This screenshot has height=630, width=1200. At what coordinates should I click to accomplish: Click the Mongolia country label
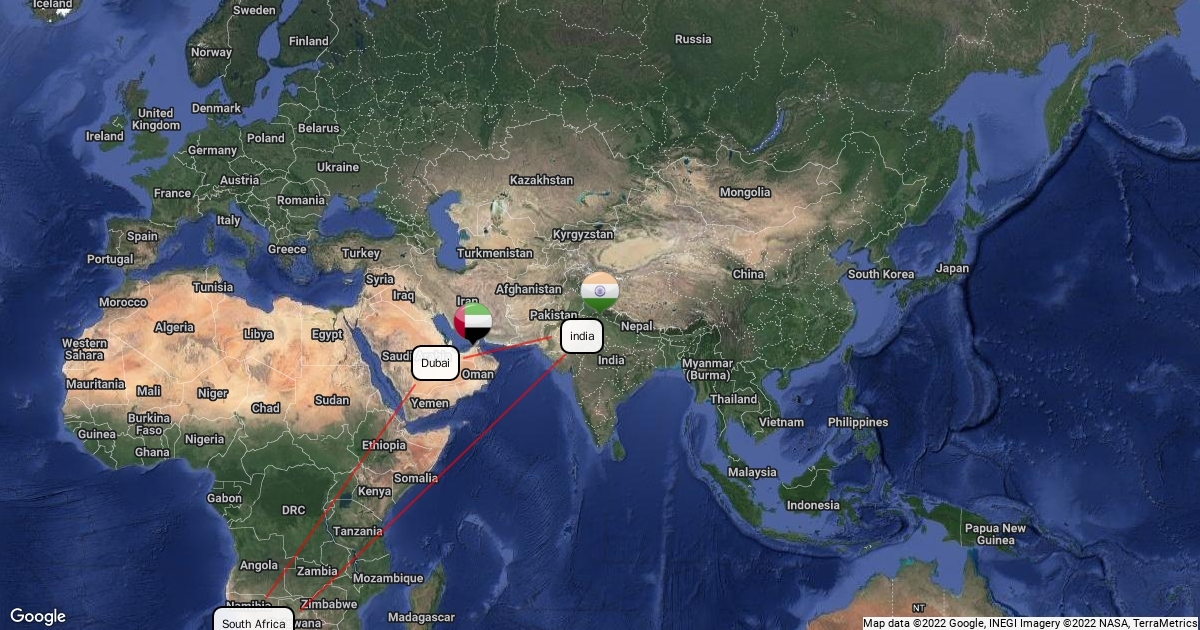(x=745, y=192)
